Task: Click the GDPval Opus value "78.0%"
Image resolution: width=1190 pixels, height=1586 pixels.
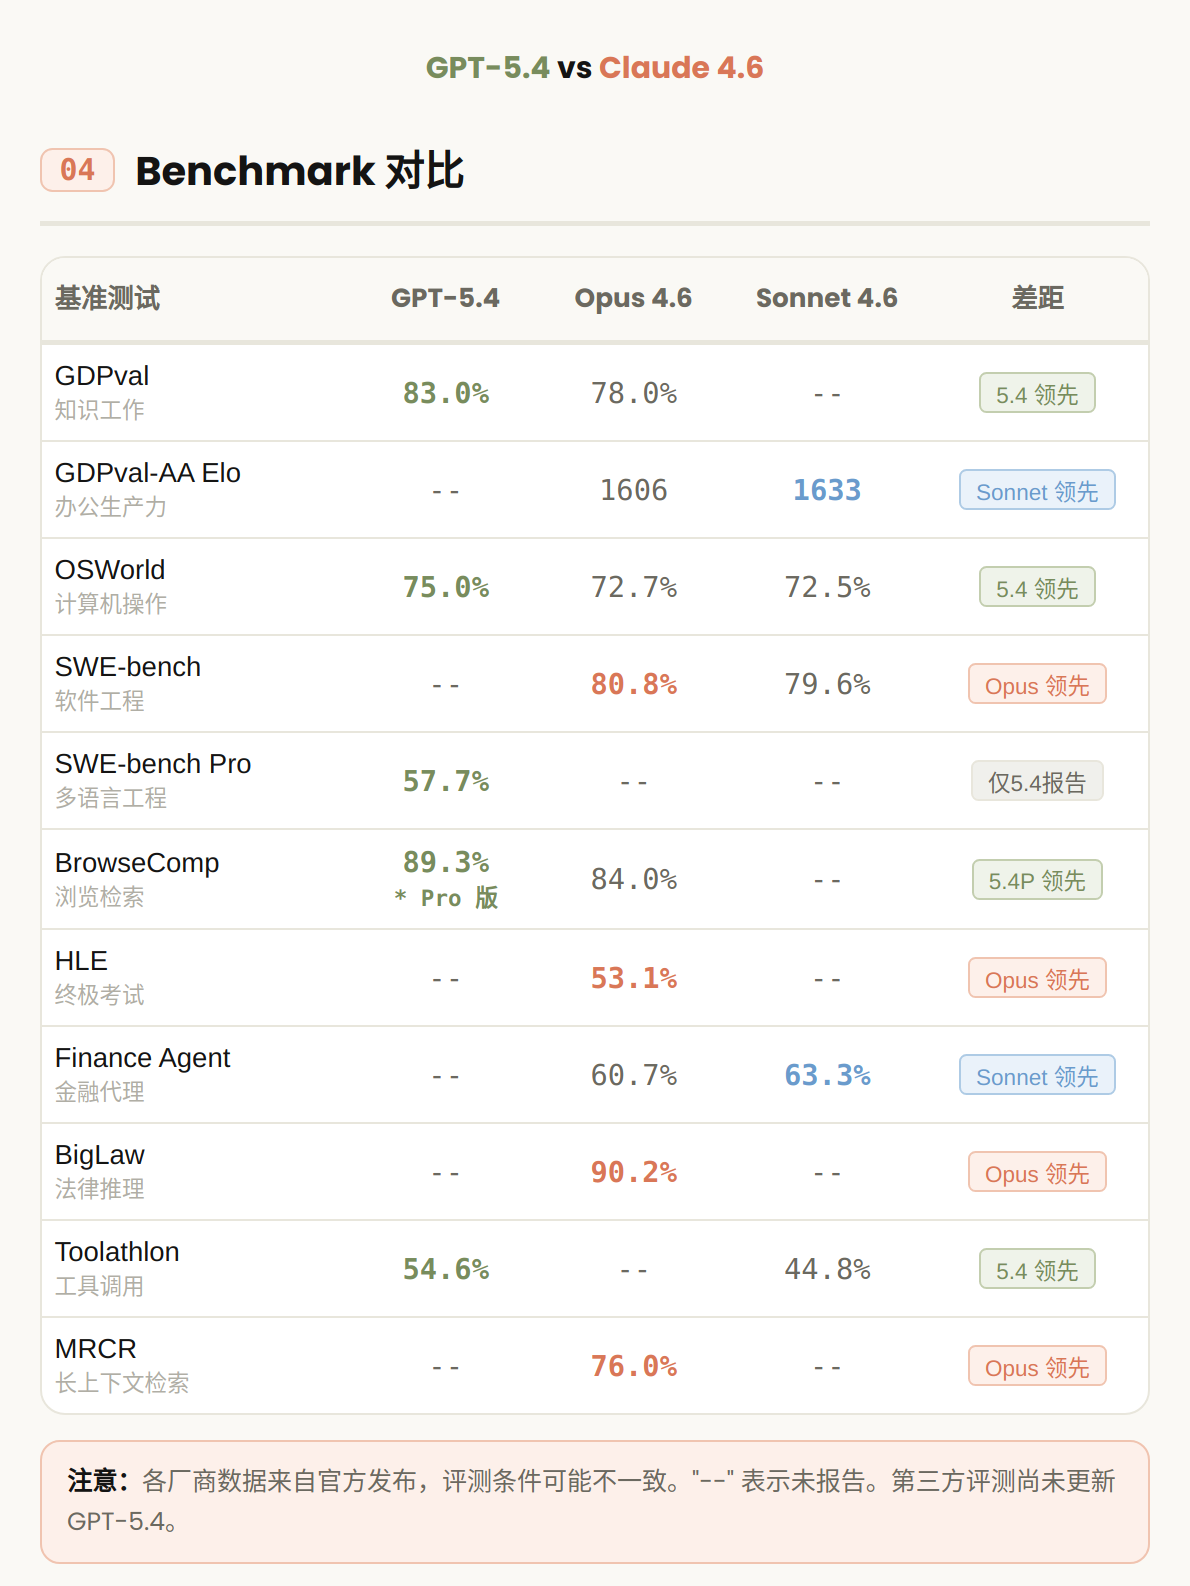Action: click(x=634, y=393)
